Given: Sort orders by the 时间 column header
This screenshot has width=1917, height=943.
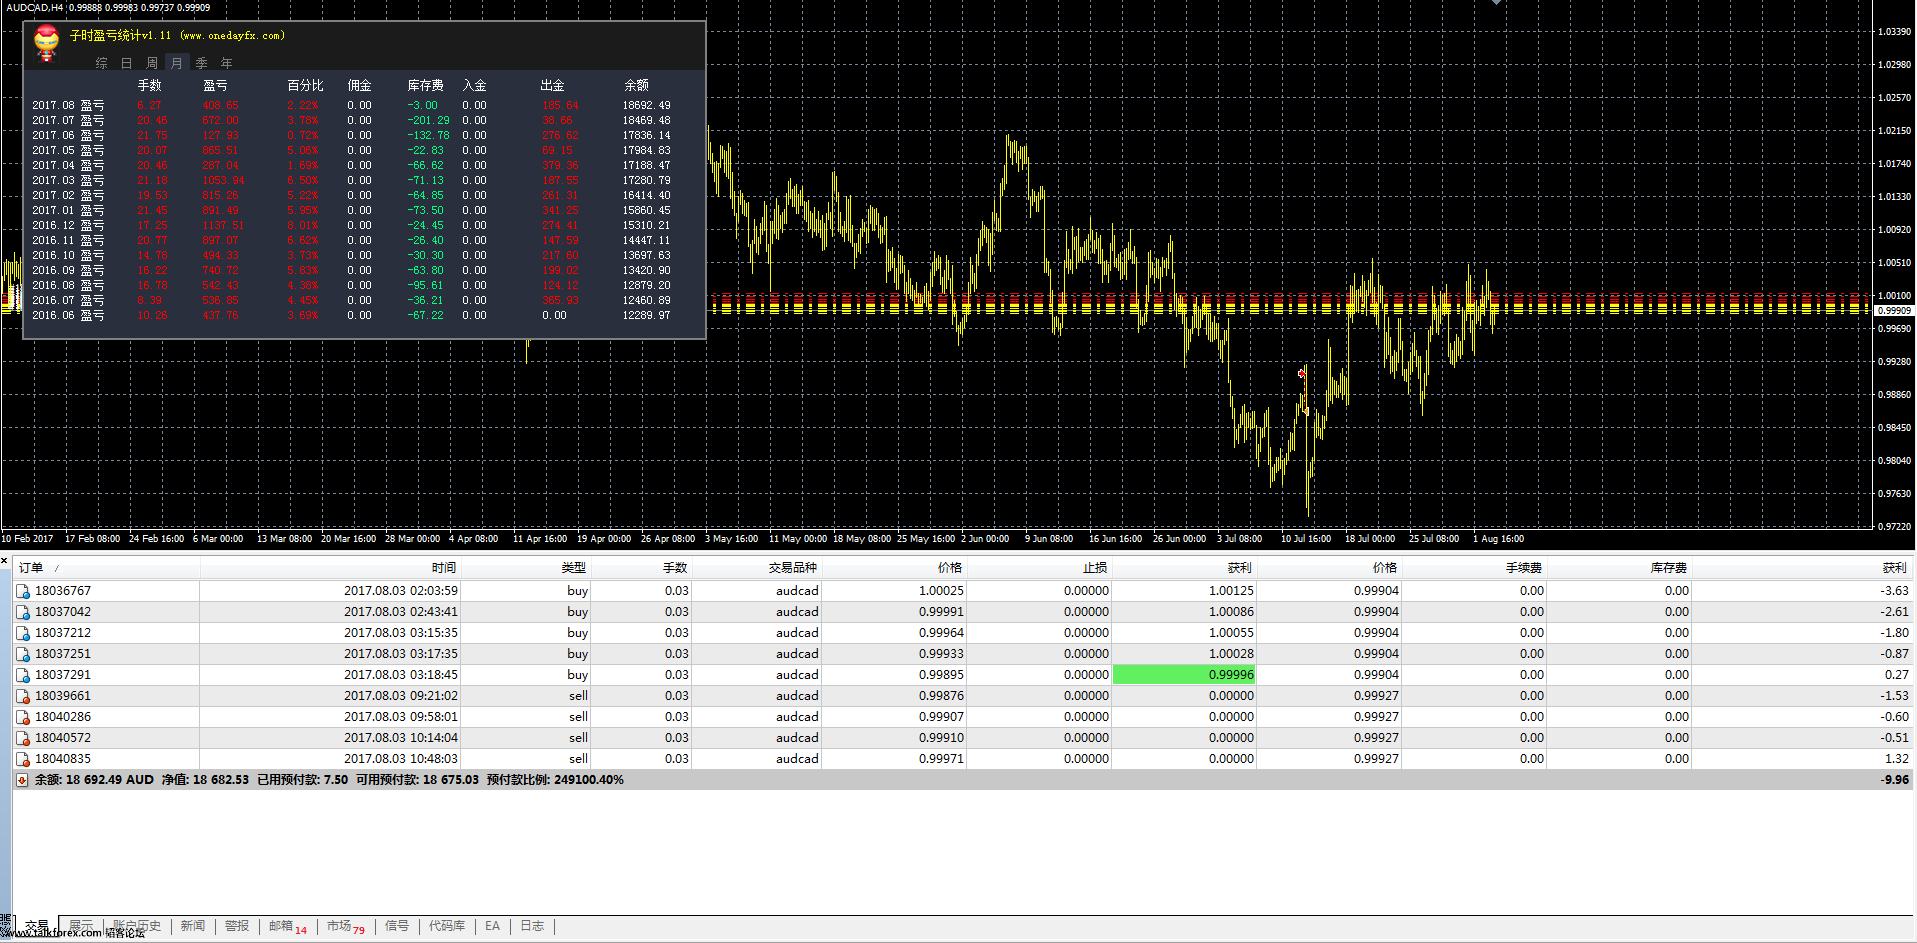Looking at the screenshot, I should [x=444, y=568].
